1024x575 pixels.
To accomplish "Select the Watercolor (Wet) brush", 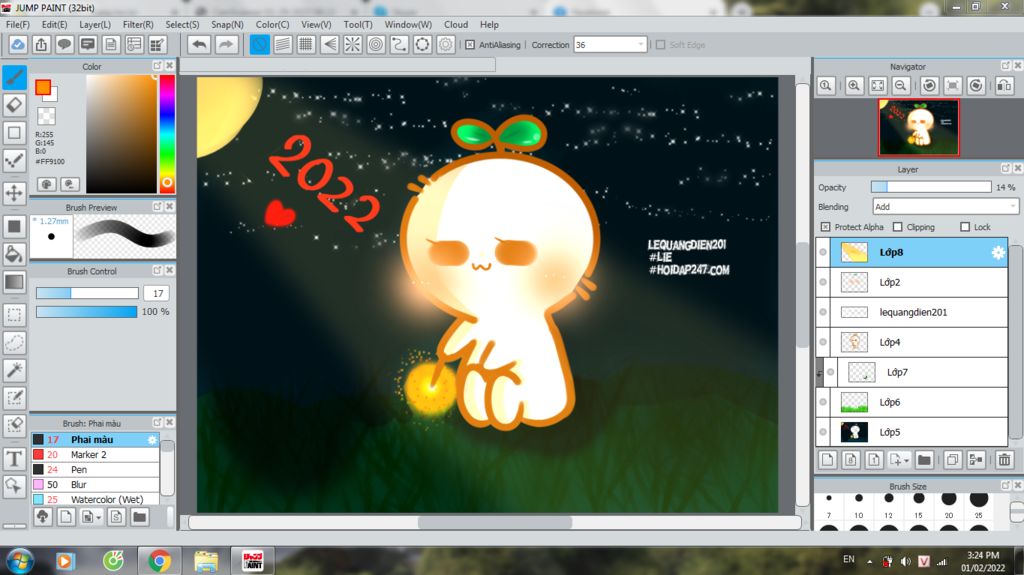I will point(95,499).
